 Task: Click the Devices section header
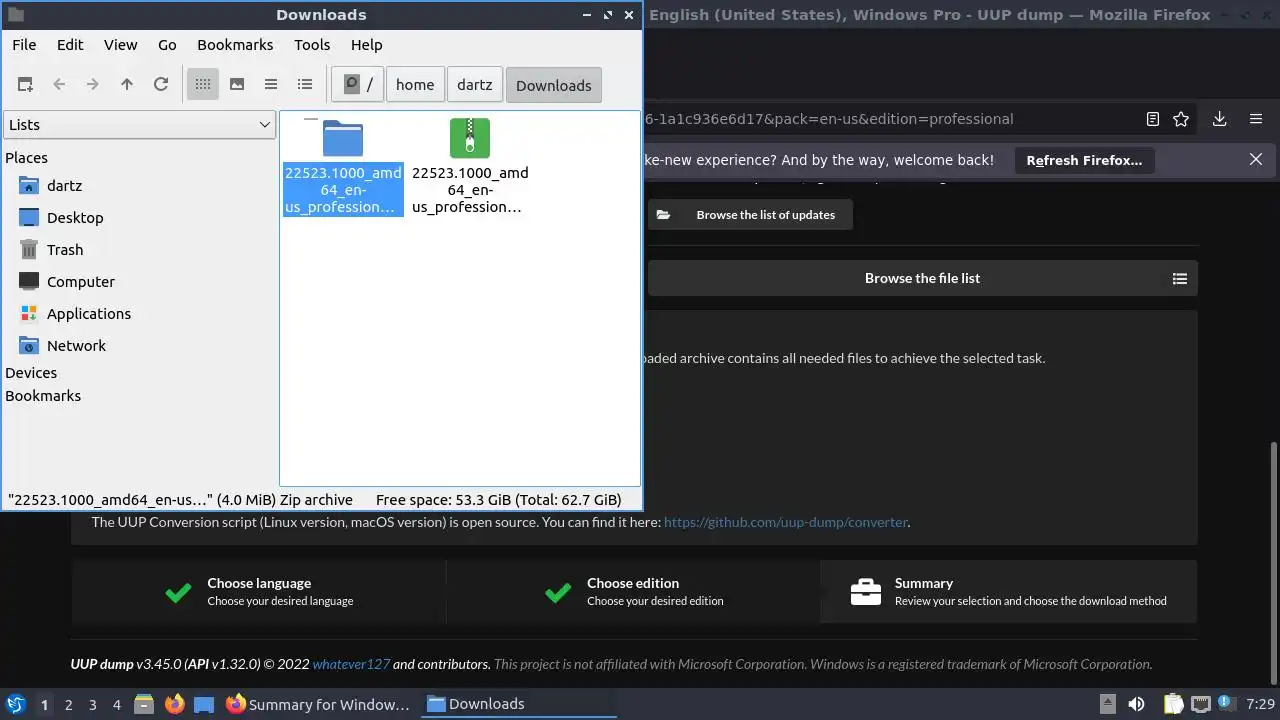[x=31, y=373]
